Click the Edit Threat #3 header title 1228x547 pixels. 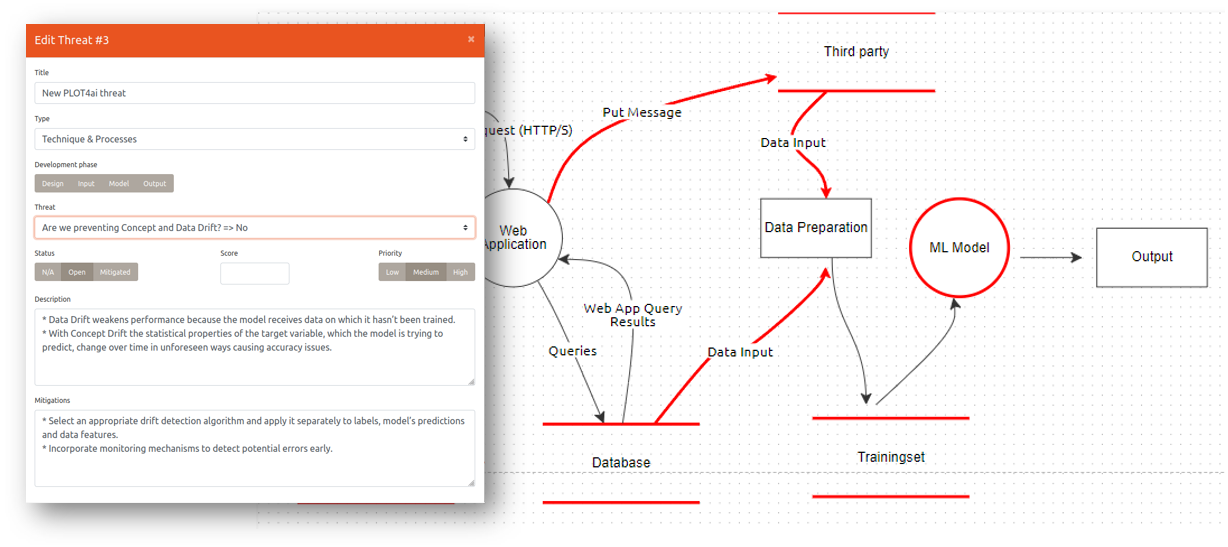(x=72, y=40)
